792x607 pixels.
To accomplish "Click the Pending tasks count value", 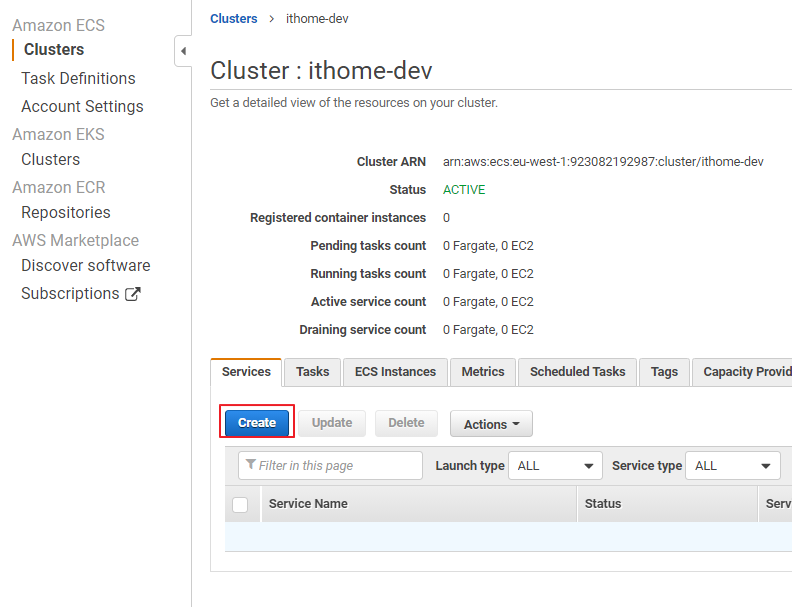I will point(488,246).
